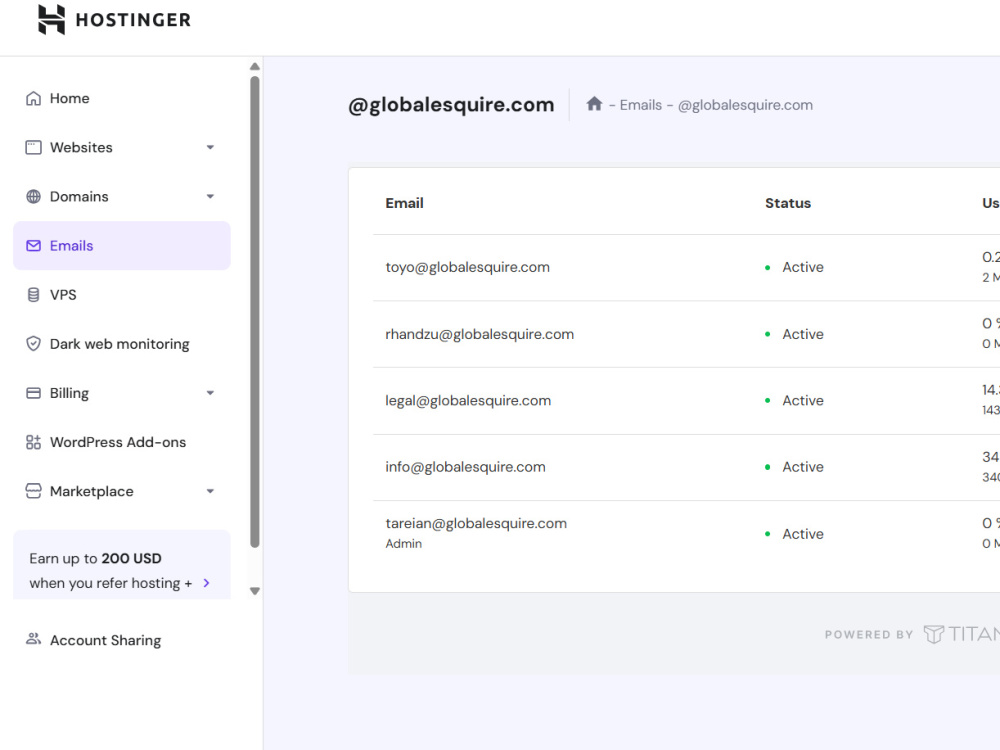Select legal@globalesquire.com email row

[686, 401]
